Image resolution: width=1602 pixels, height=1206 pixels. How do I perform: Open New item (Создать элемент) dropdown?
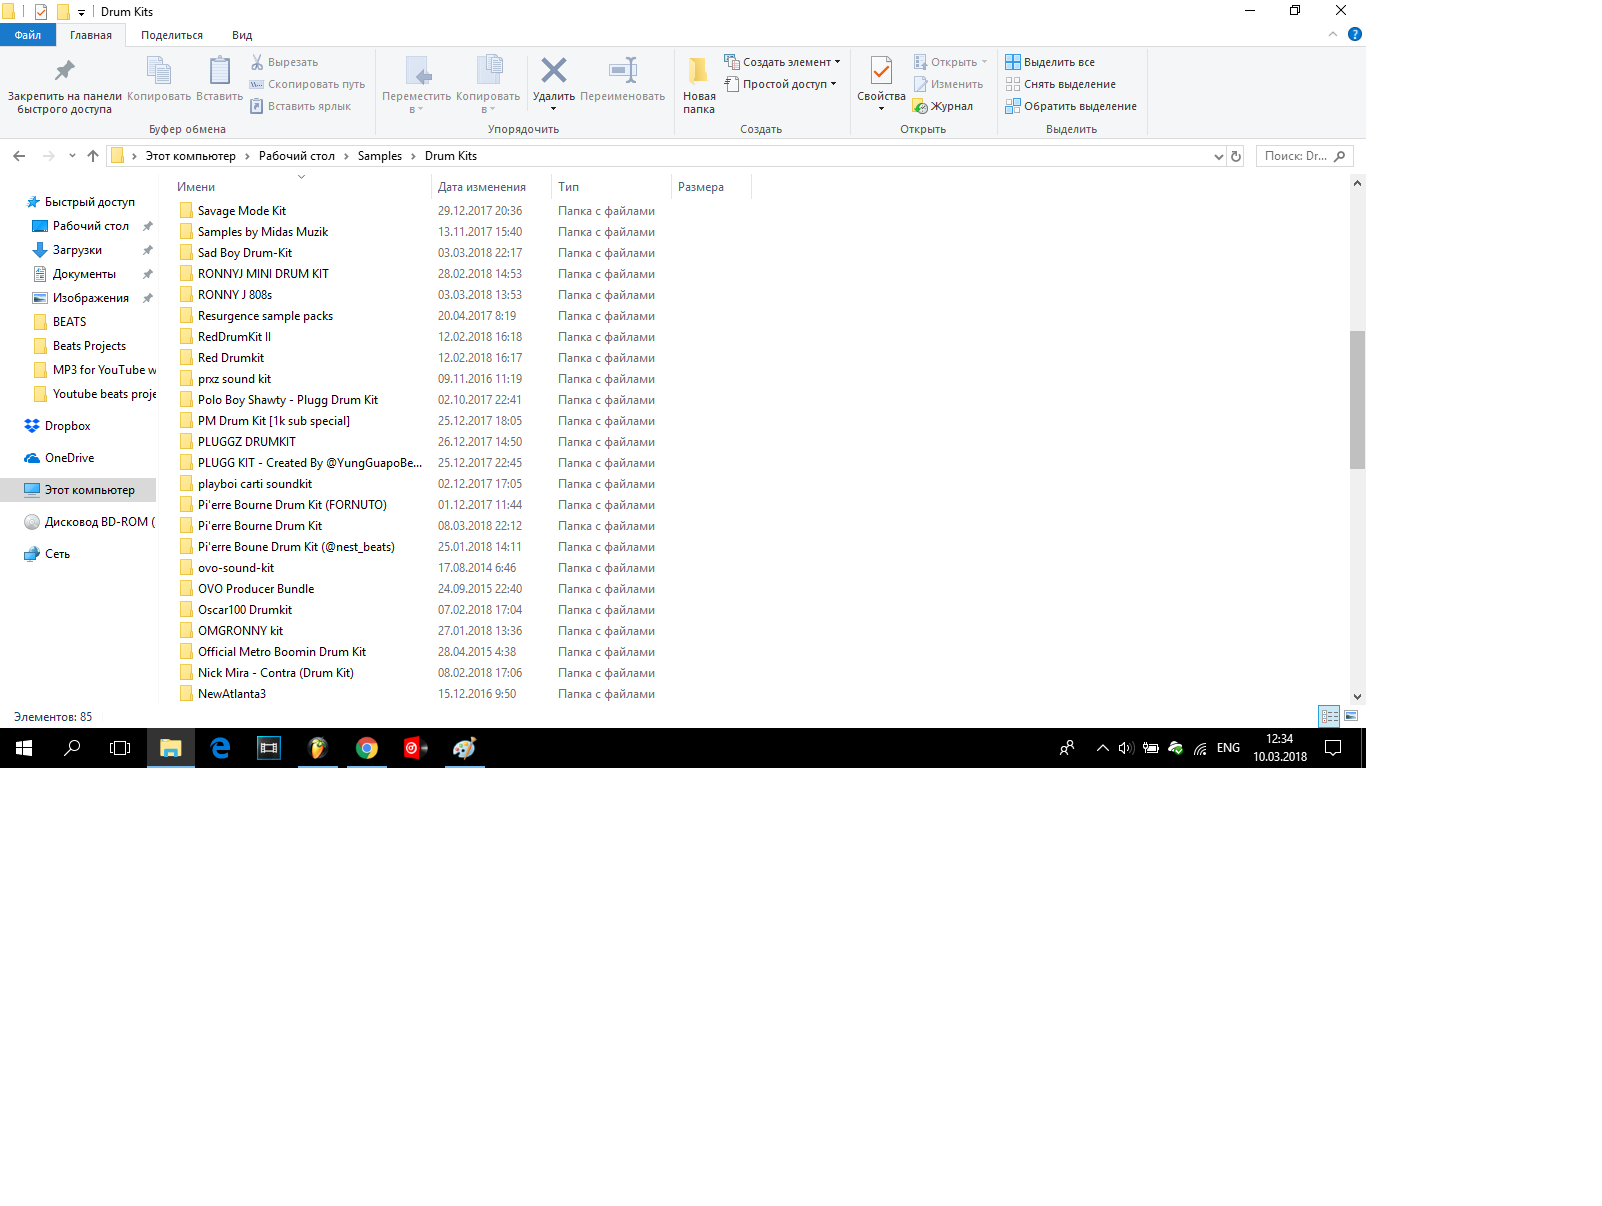tap(783, 62)
